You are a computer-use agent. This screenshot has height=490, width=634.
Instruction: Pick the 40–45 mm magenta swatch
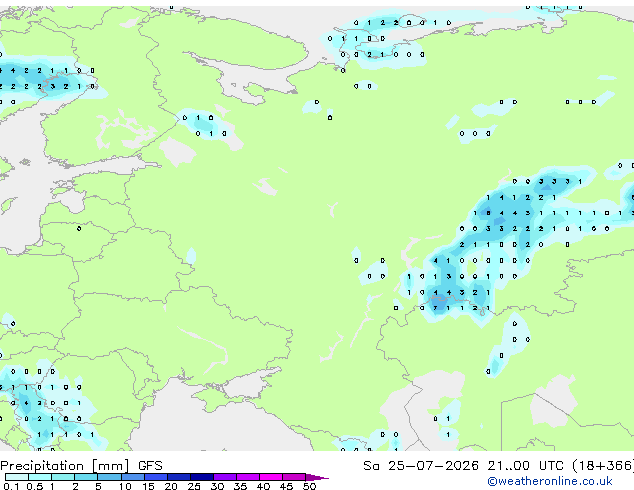271,477
